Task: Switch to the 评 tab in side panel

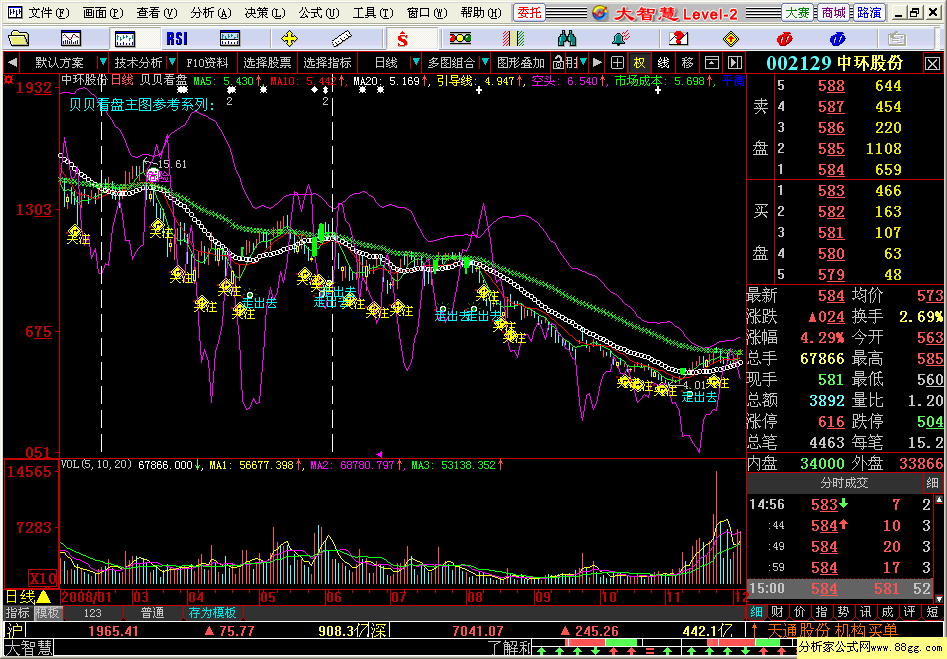Action: tap(909, 612)
